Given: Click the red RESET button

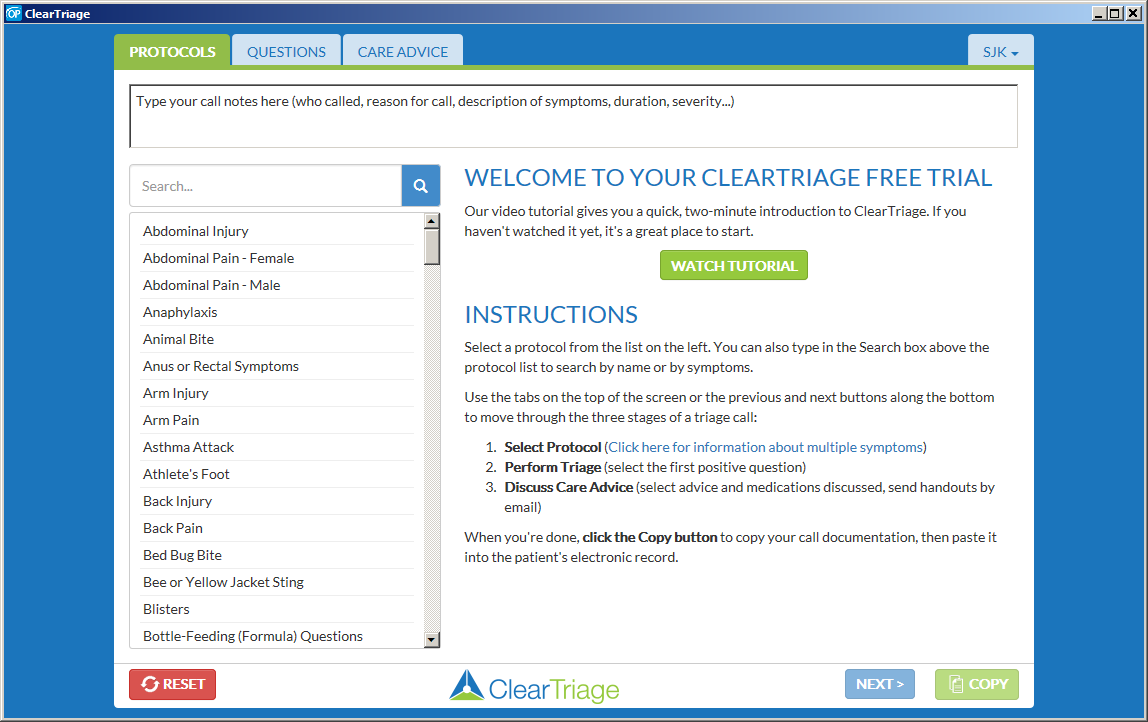Looking at the screenshot, I should click(173, 684).
